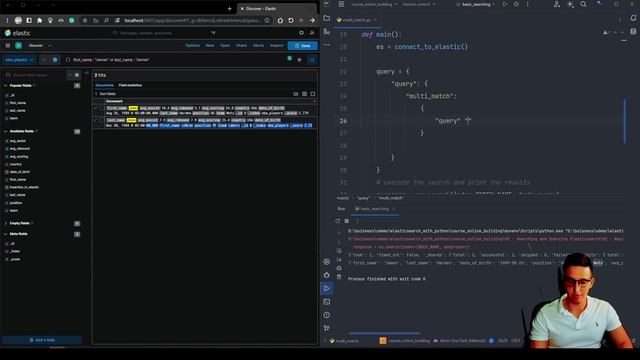Open the Project folder tool window
This screenshot has width=640, height=360.
327,18
